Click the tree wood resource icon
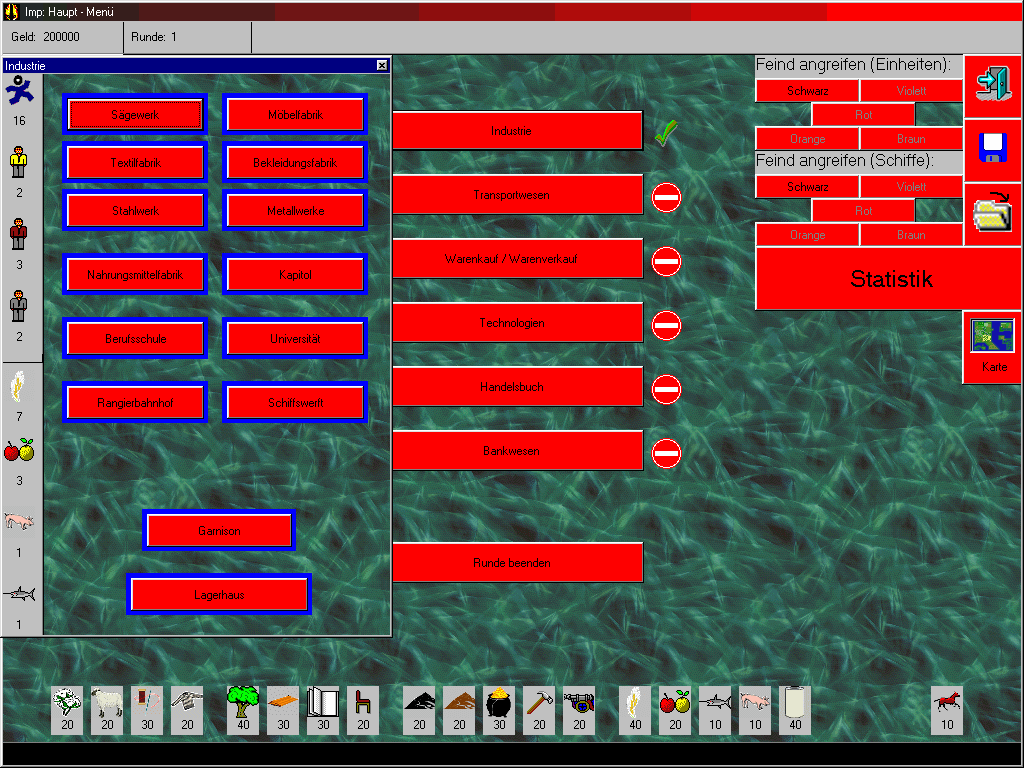Image resolution: width=1024 pixels, height=768 pixels. [243, 700]
